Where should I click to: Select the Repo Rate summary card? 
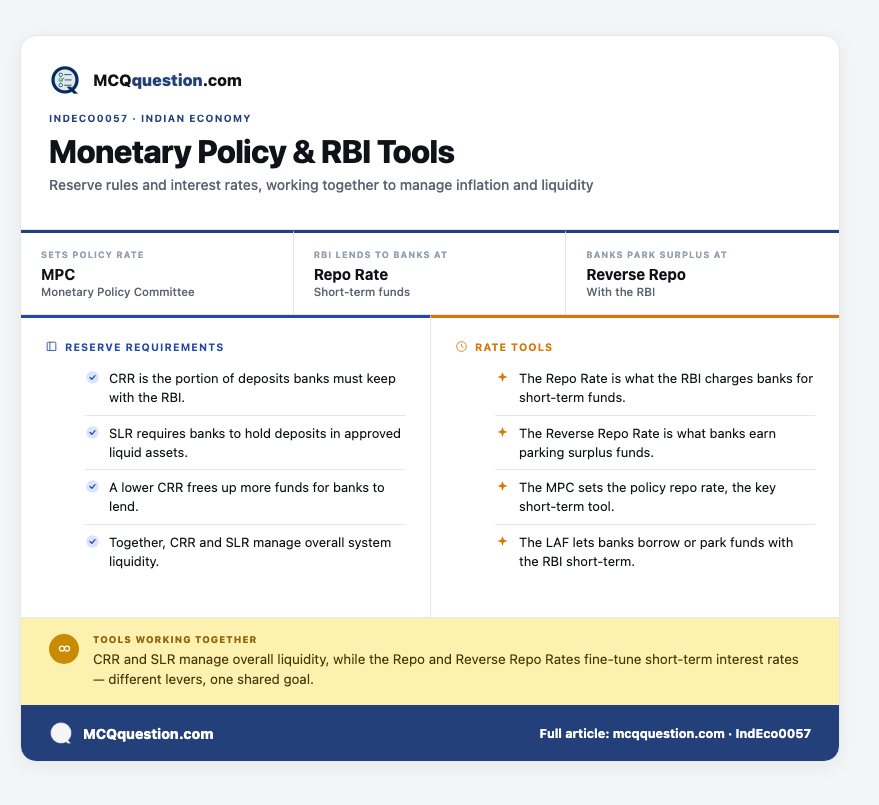(429, 274)
